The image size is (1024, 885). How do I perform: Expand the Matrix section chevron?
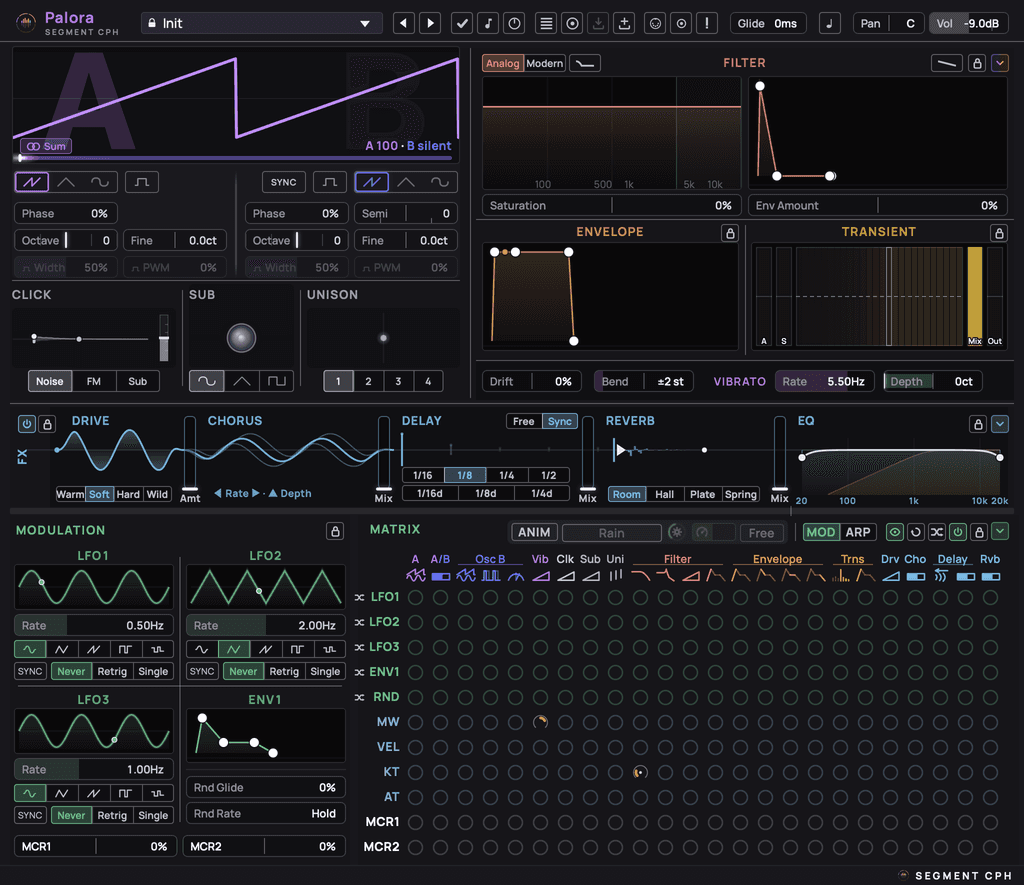(x=1000, y=532)
